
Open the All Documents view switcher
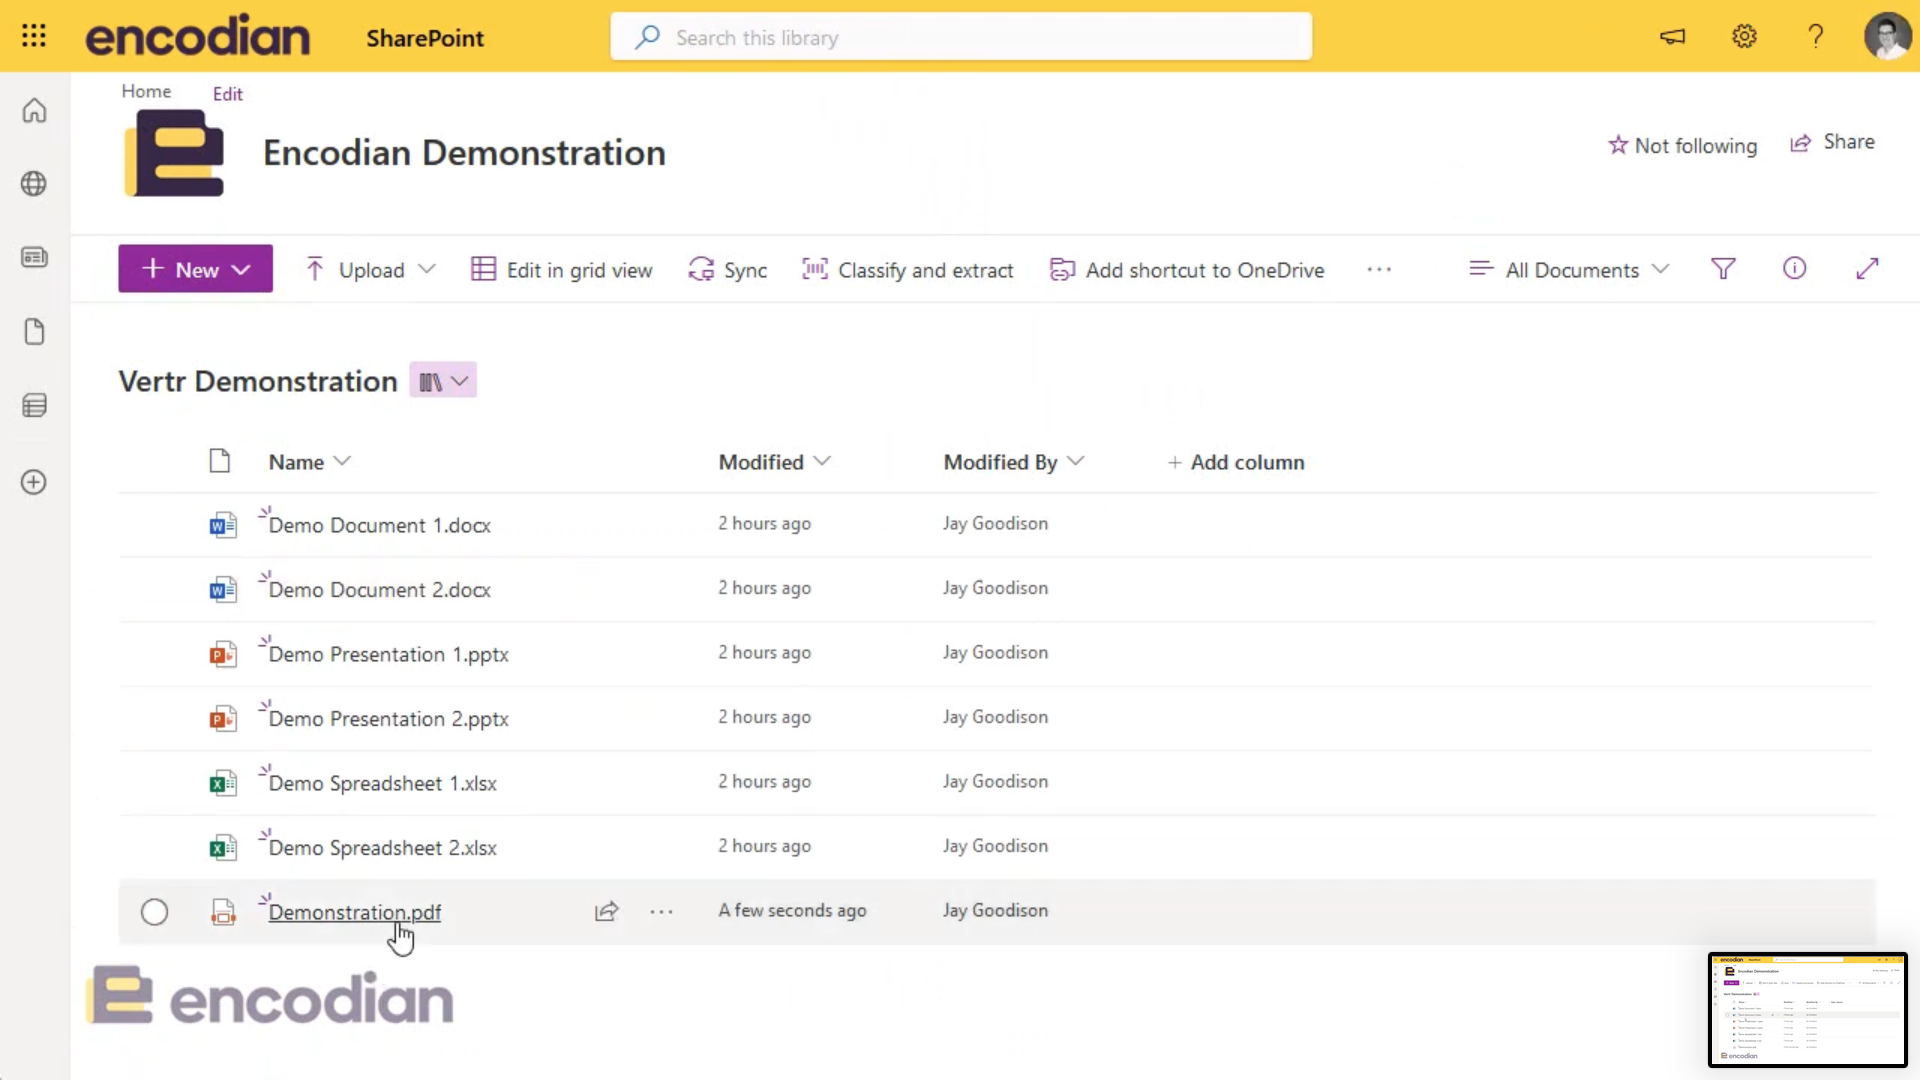[x=1569, y=270]
